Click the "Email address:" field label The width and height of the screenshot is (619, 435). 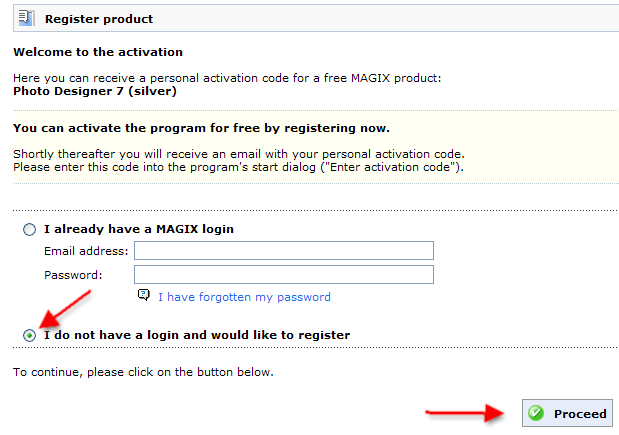[86, 251]
